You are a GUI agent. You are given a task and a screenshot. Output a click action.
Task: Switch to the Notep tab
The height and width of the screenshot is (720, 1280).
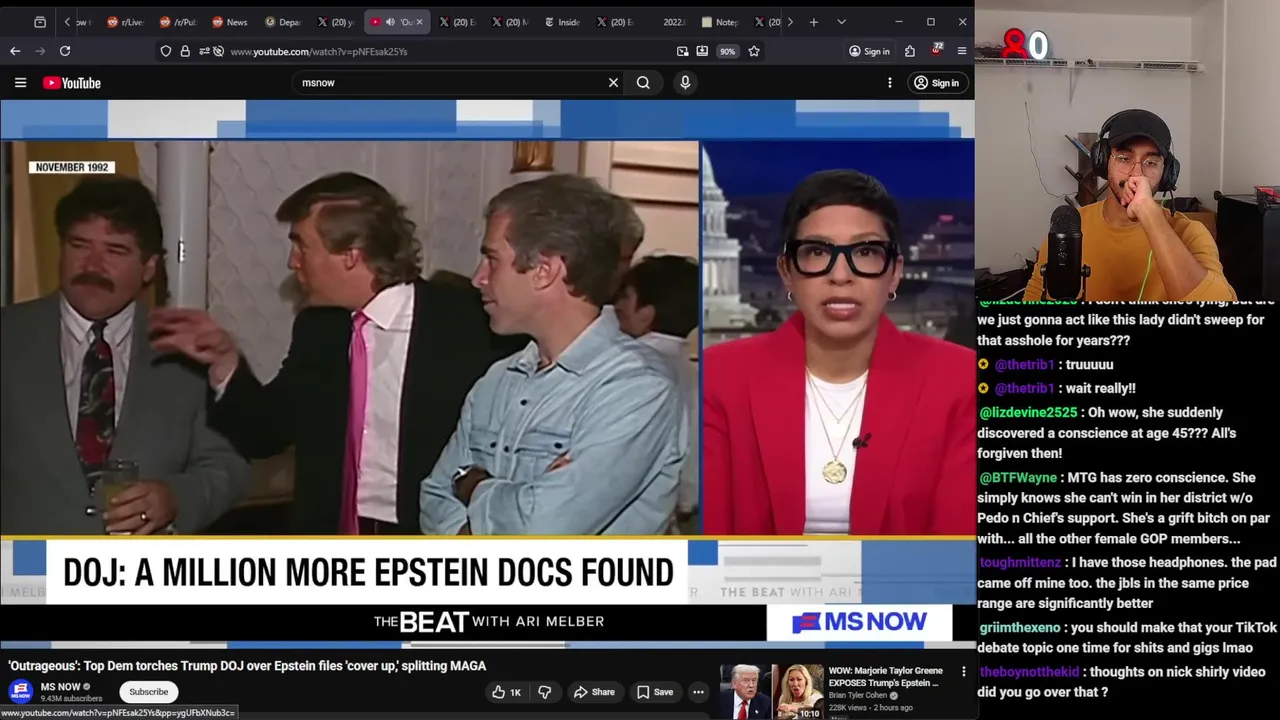[720, 22]
